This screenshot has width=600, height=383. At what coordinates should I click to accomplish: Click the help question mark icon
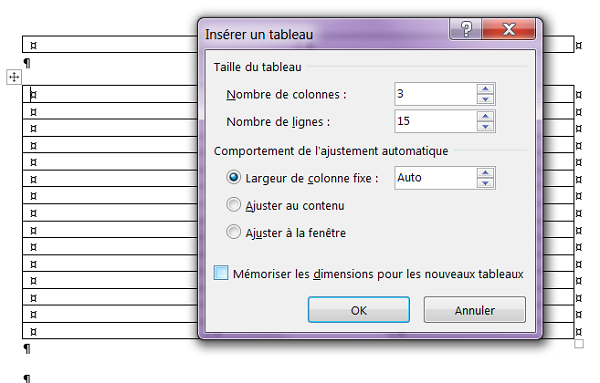coord(465,29)
